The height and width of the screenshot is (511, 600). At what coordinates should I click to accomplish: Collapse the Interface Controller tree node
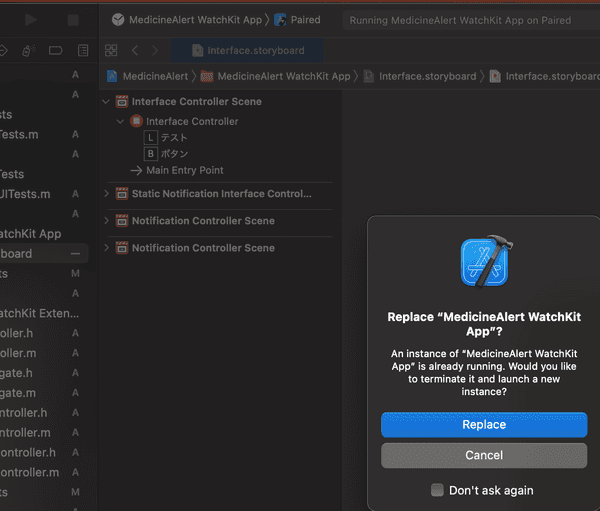tap(121, 122)
